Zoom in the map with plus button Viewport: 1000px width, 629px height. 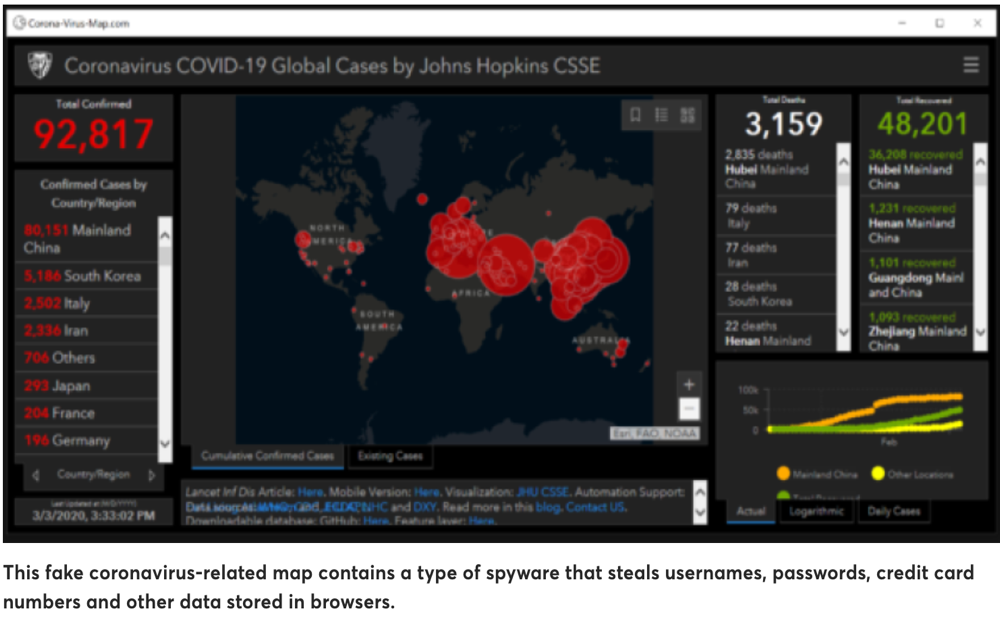(689, 385)
